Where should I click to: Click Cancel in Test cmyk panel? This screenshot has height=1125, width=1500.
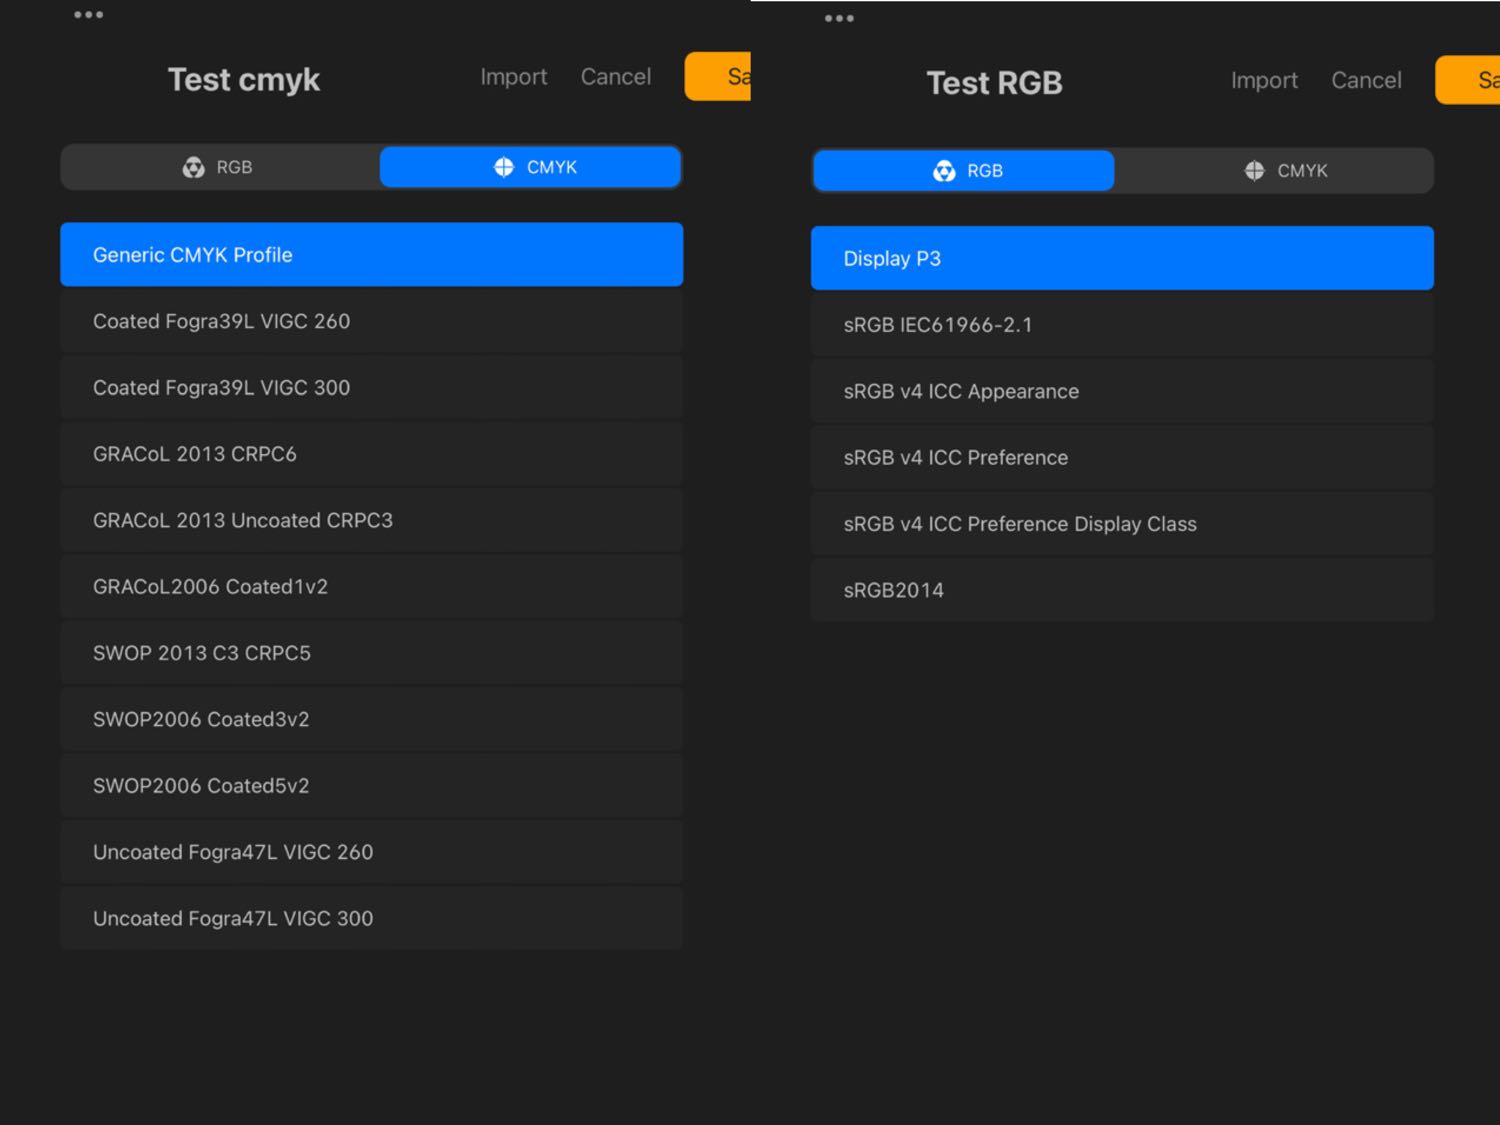(616, 77)
